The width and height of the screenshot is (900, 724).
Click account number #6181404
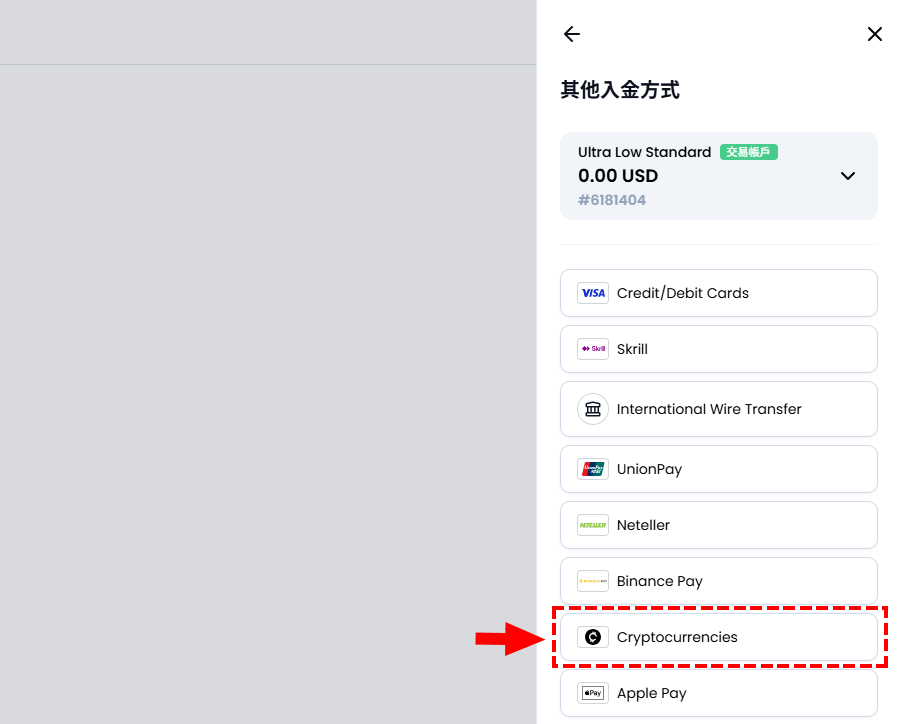(612, 200)
